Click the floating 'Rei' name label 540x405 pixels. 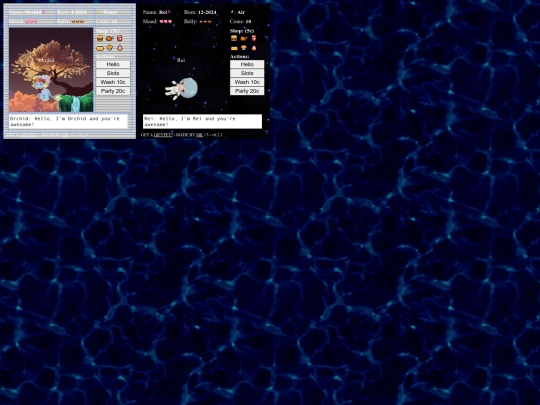(x=181, y=60)
